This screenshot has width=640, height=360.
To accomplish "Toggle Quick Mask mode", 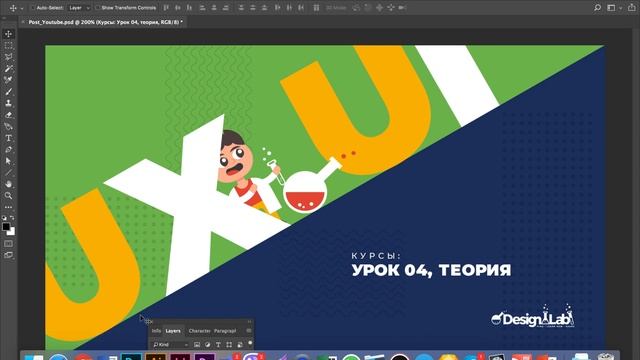I will 9,244.
